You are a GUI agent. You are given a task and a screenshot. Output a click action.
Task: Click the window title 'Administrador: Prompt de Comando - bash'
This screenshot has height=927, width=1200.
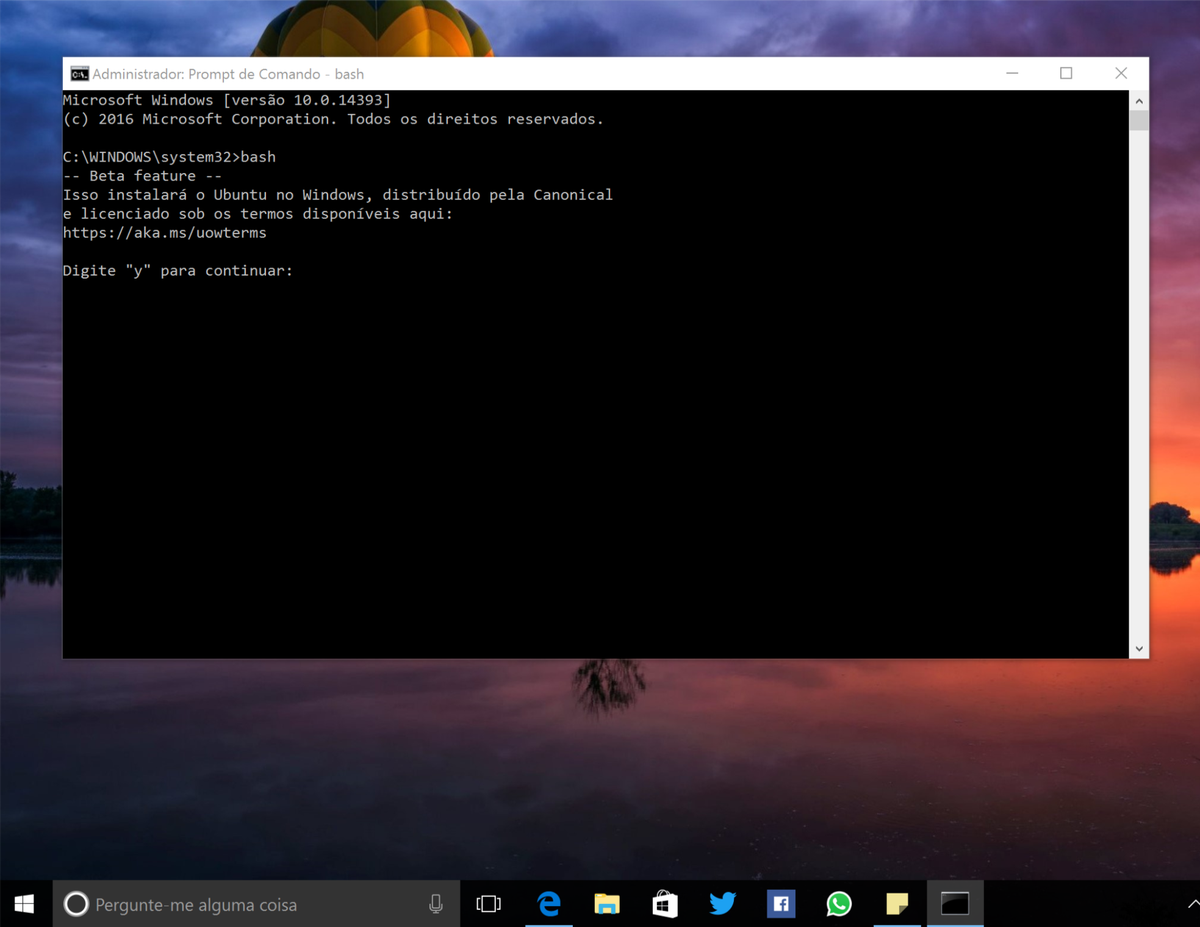(228, 74)
